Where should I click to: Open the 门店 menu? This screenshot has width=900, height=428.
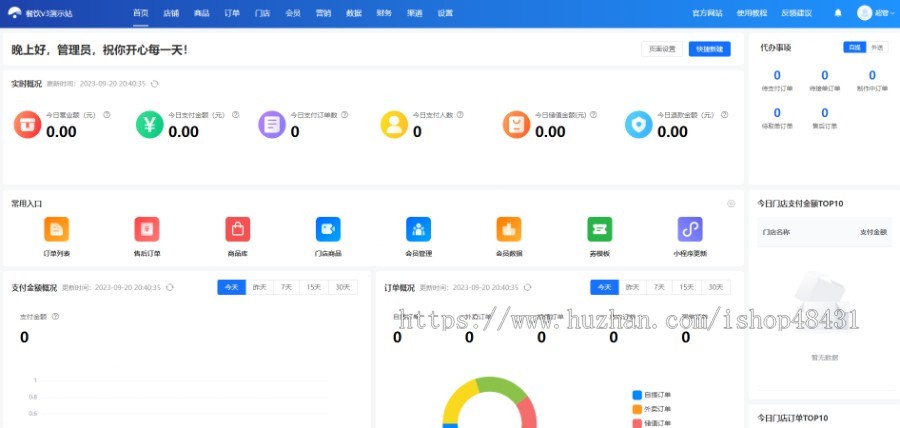262,13
